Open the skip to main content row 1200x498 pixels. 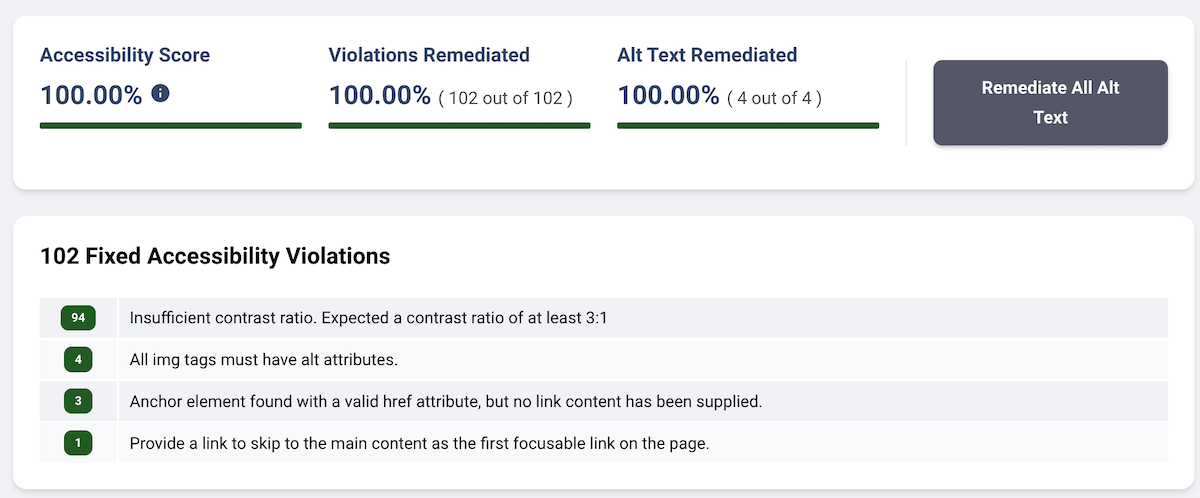pos(604,443)
